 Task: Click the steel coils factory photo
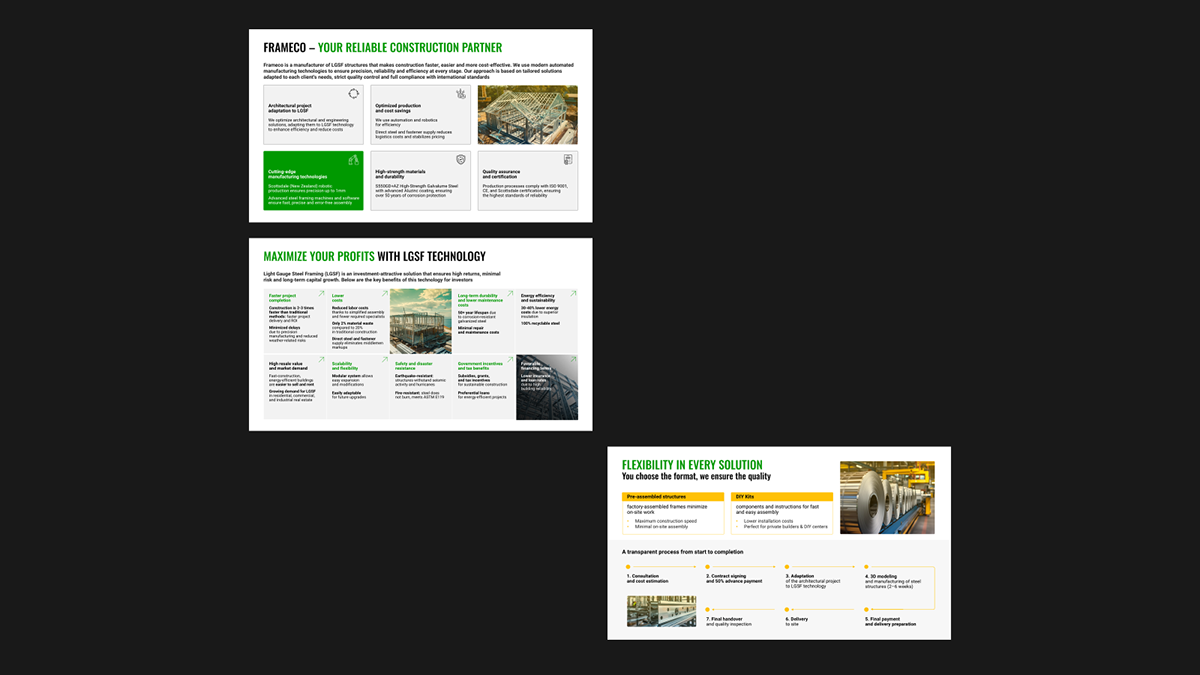(887, 497)
